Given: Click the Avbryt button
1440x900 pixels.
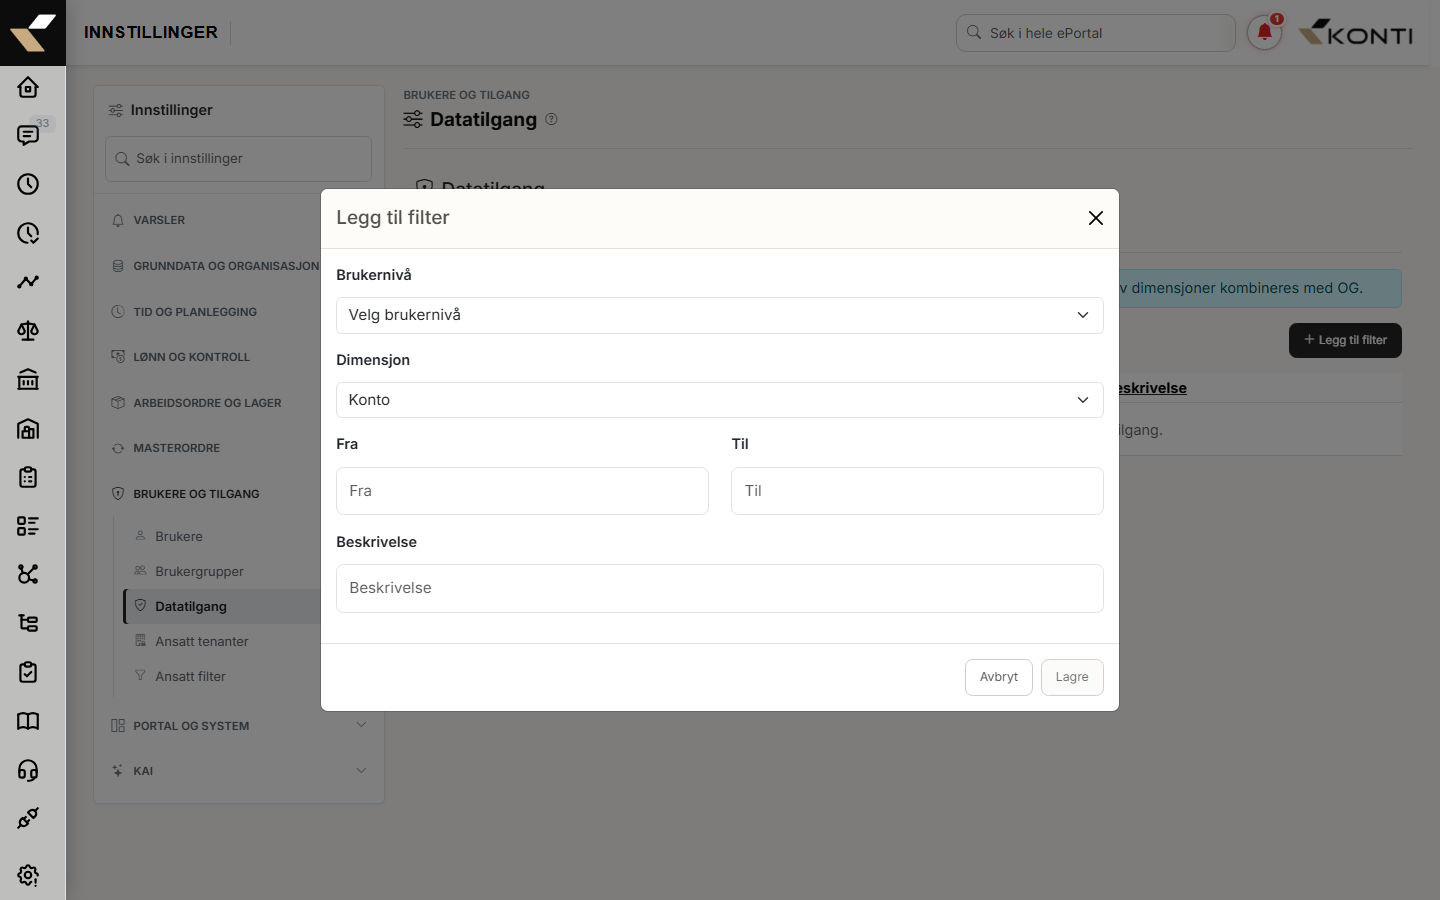Looking at the screenshot, I should pyautogui.click(x=999, y=677).
